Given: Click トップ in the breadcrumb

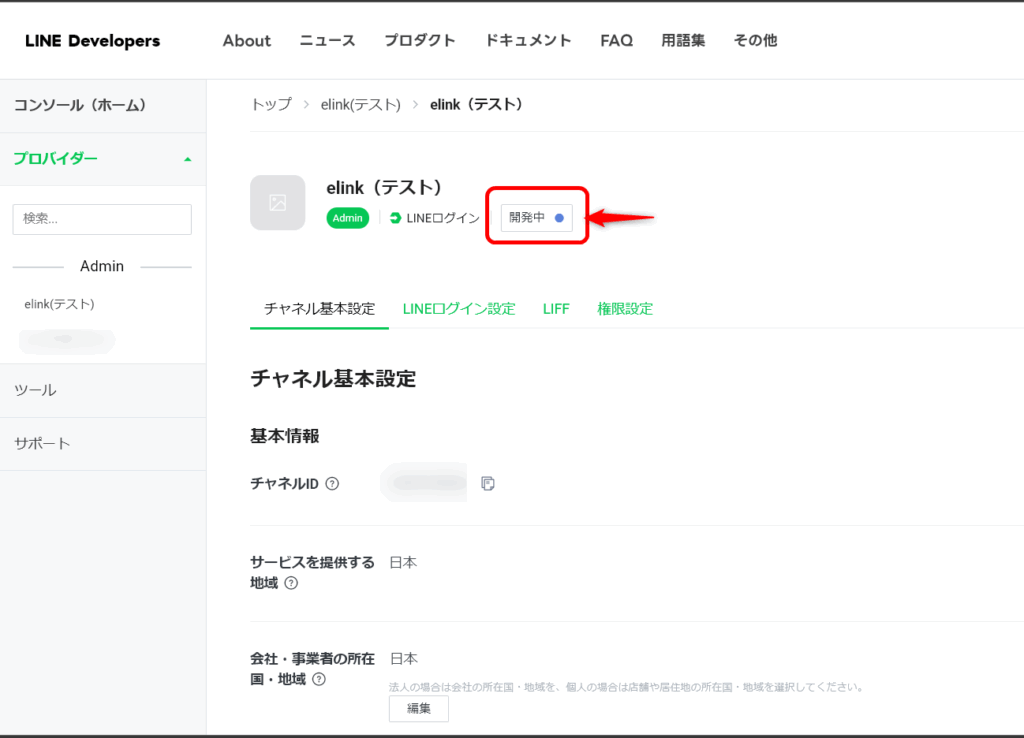Looking at the screenshot, I should click(x=272, y=104).
